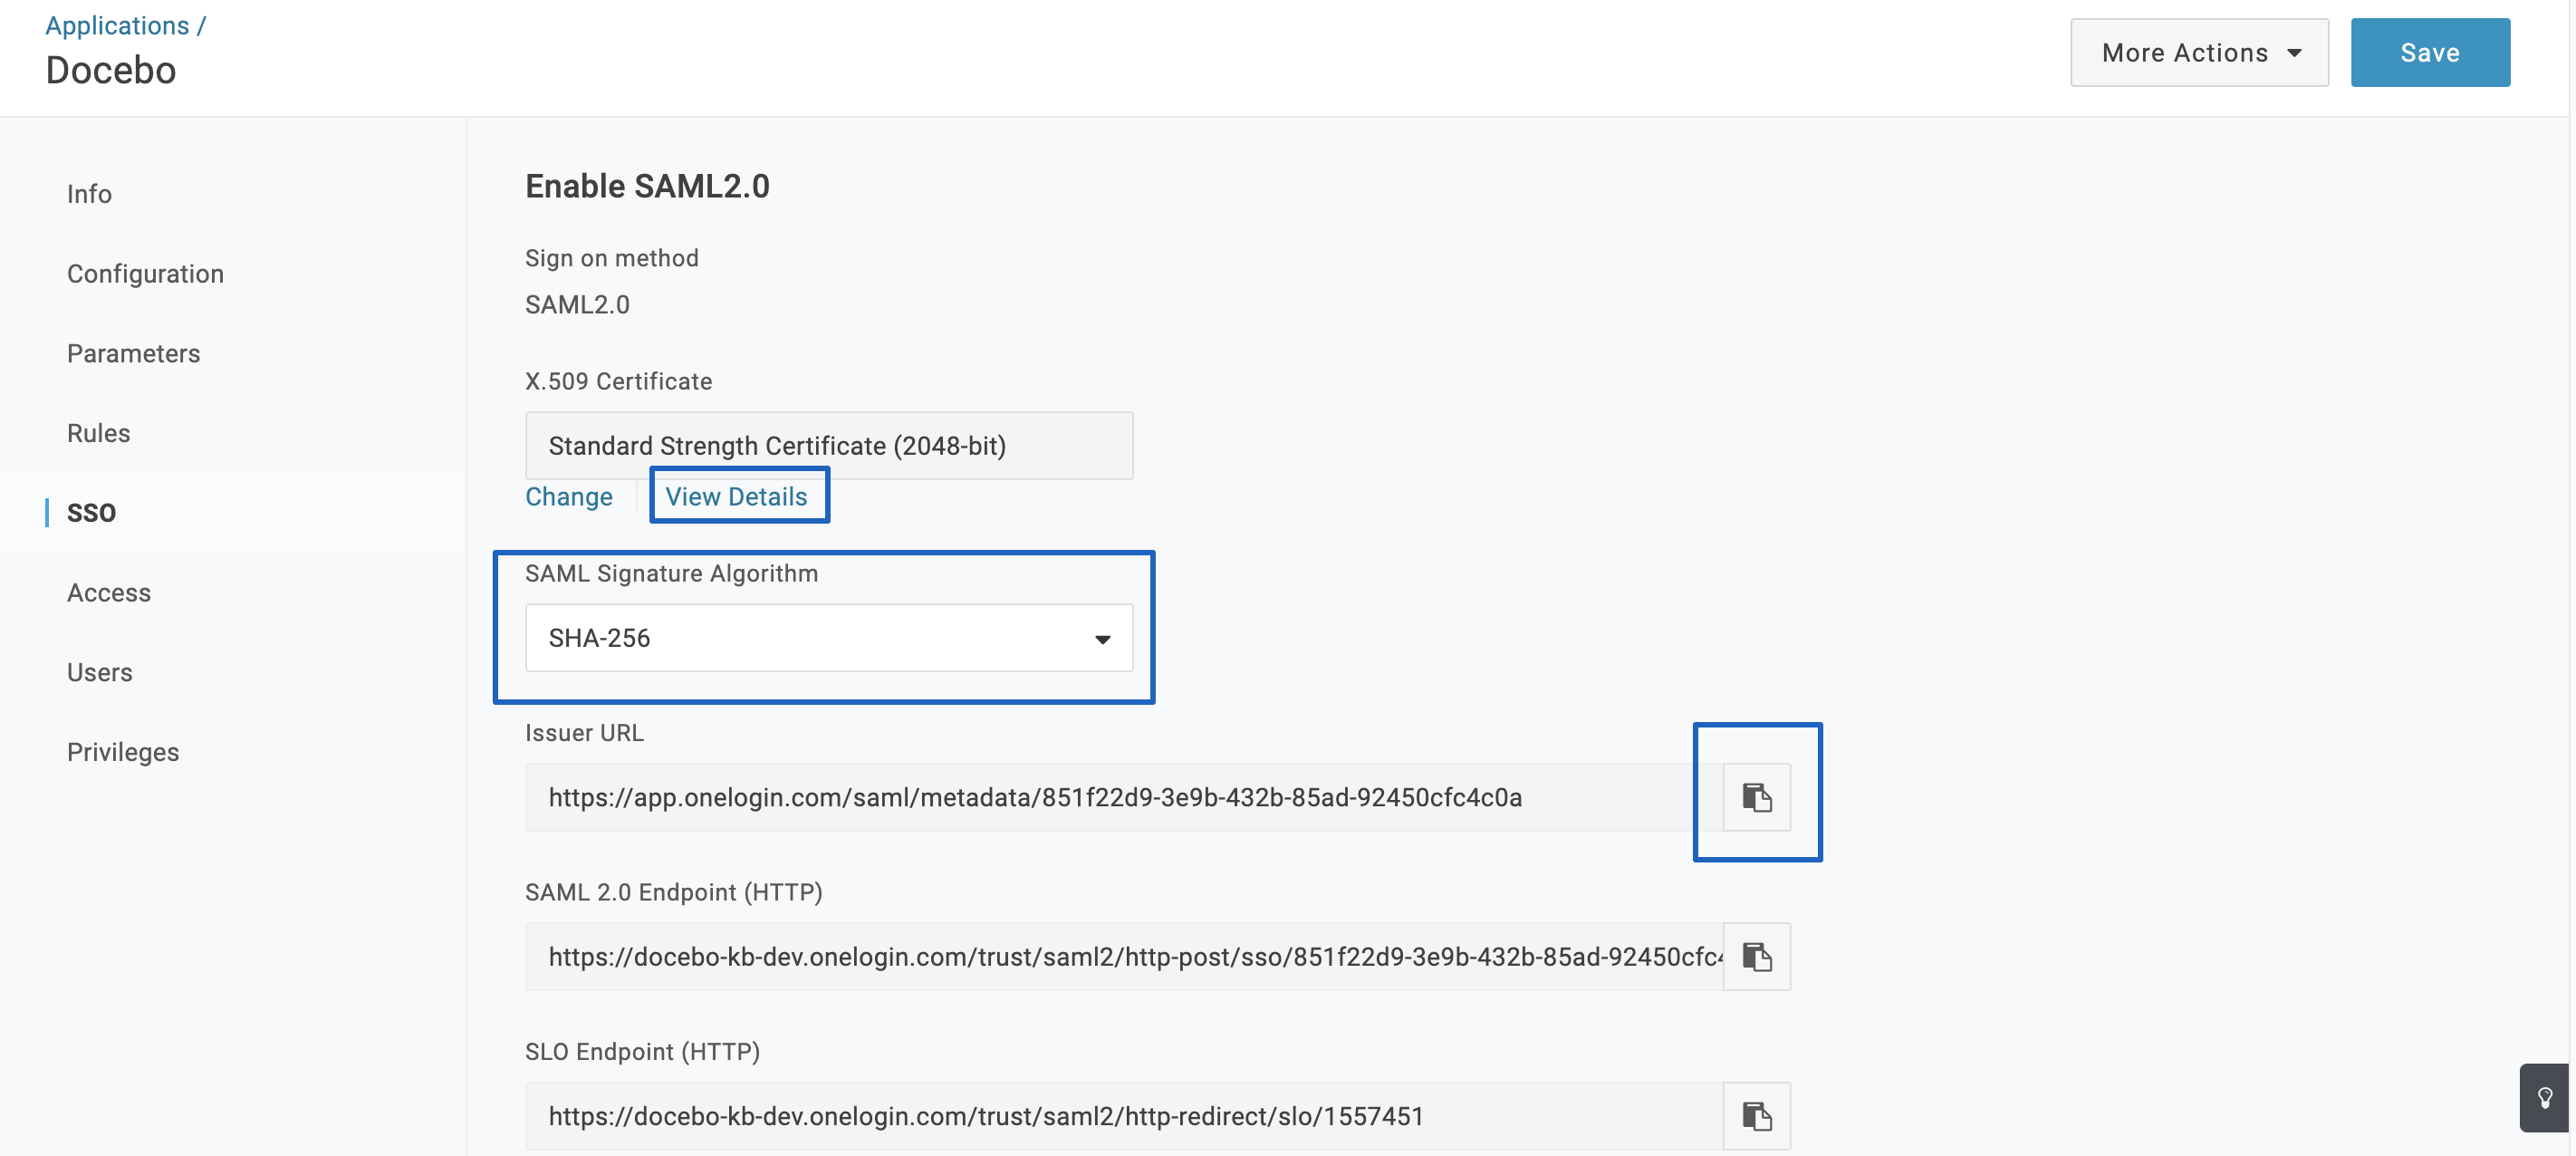Click the Sign on method label

pyautogui.click(x=611, y=258)
